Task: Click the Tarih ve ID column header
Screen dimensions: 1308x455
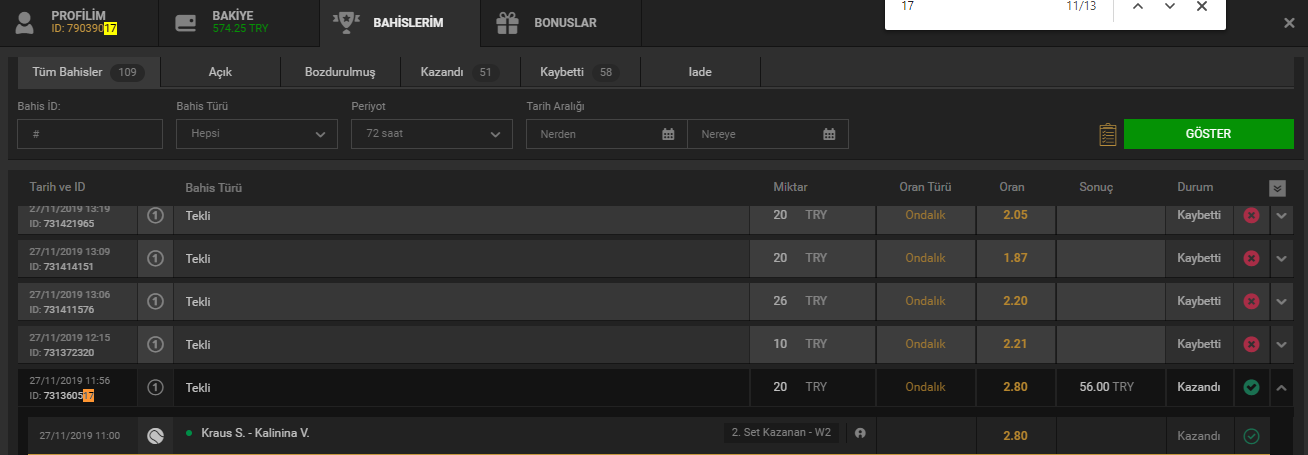Action: (58, 187)
